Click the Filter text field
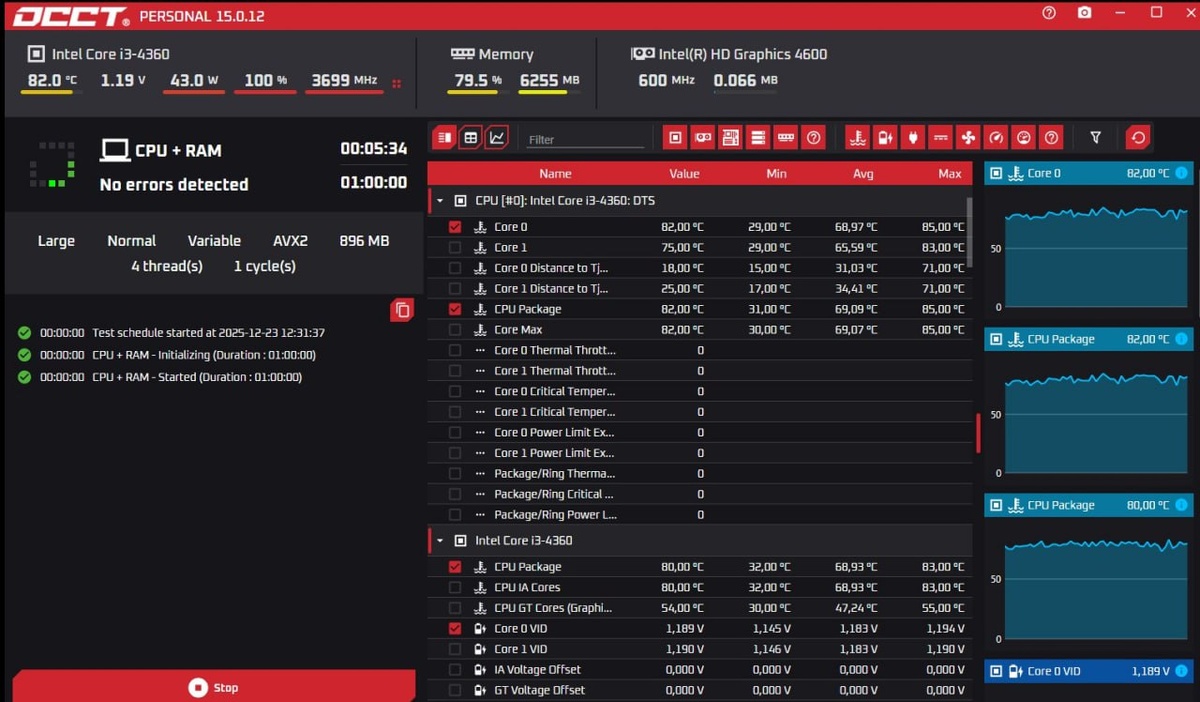 click(x=586, y=139)
